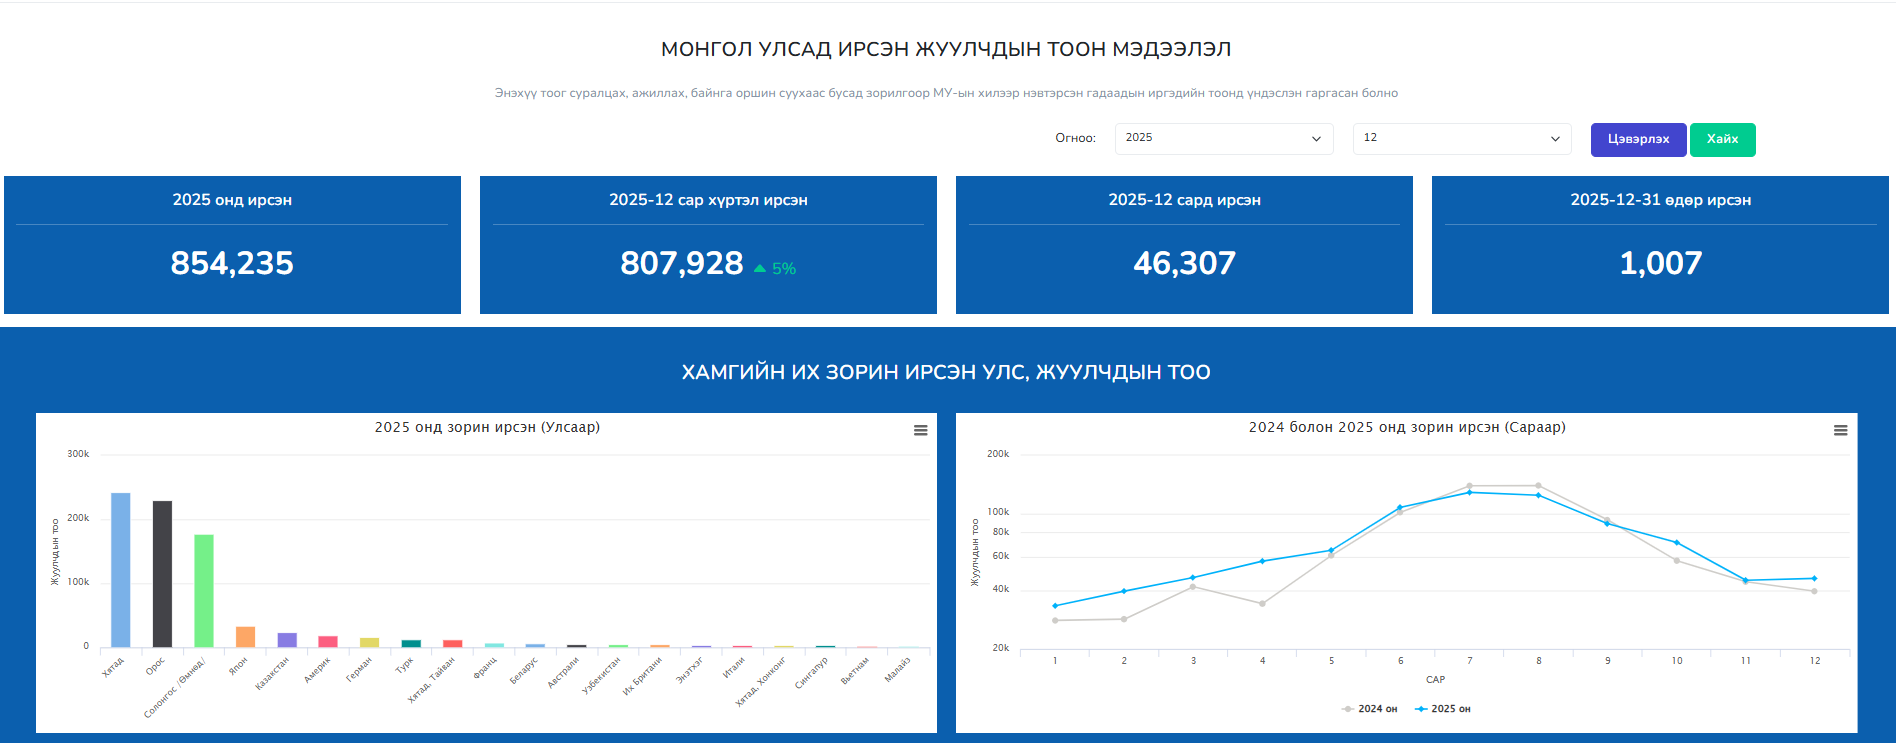The width and height of the screenshot is (1896, 743).
Task: Open the 2025-12-31 өдөр ирсэн card
Action: (1660, 245)
